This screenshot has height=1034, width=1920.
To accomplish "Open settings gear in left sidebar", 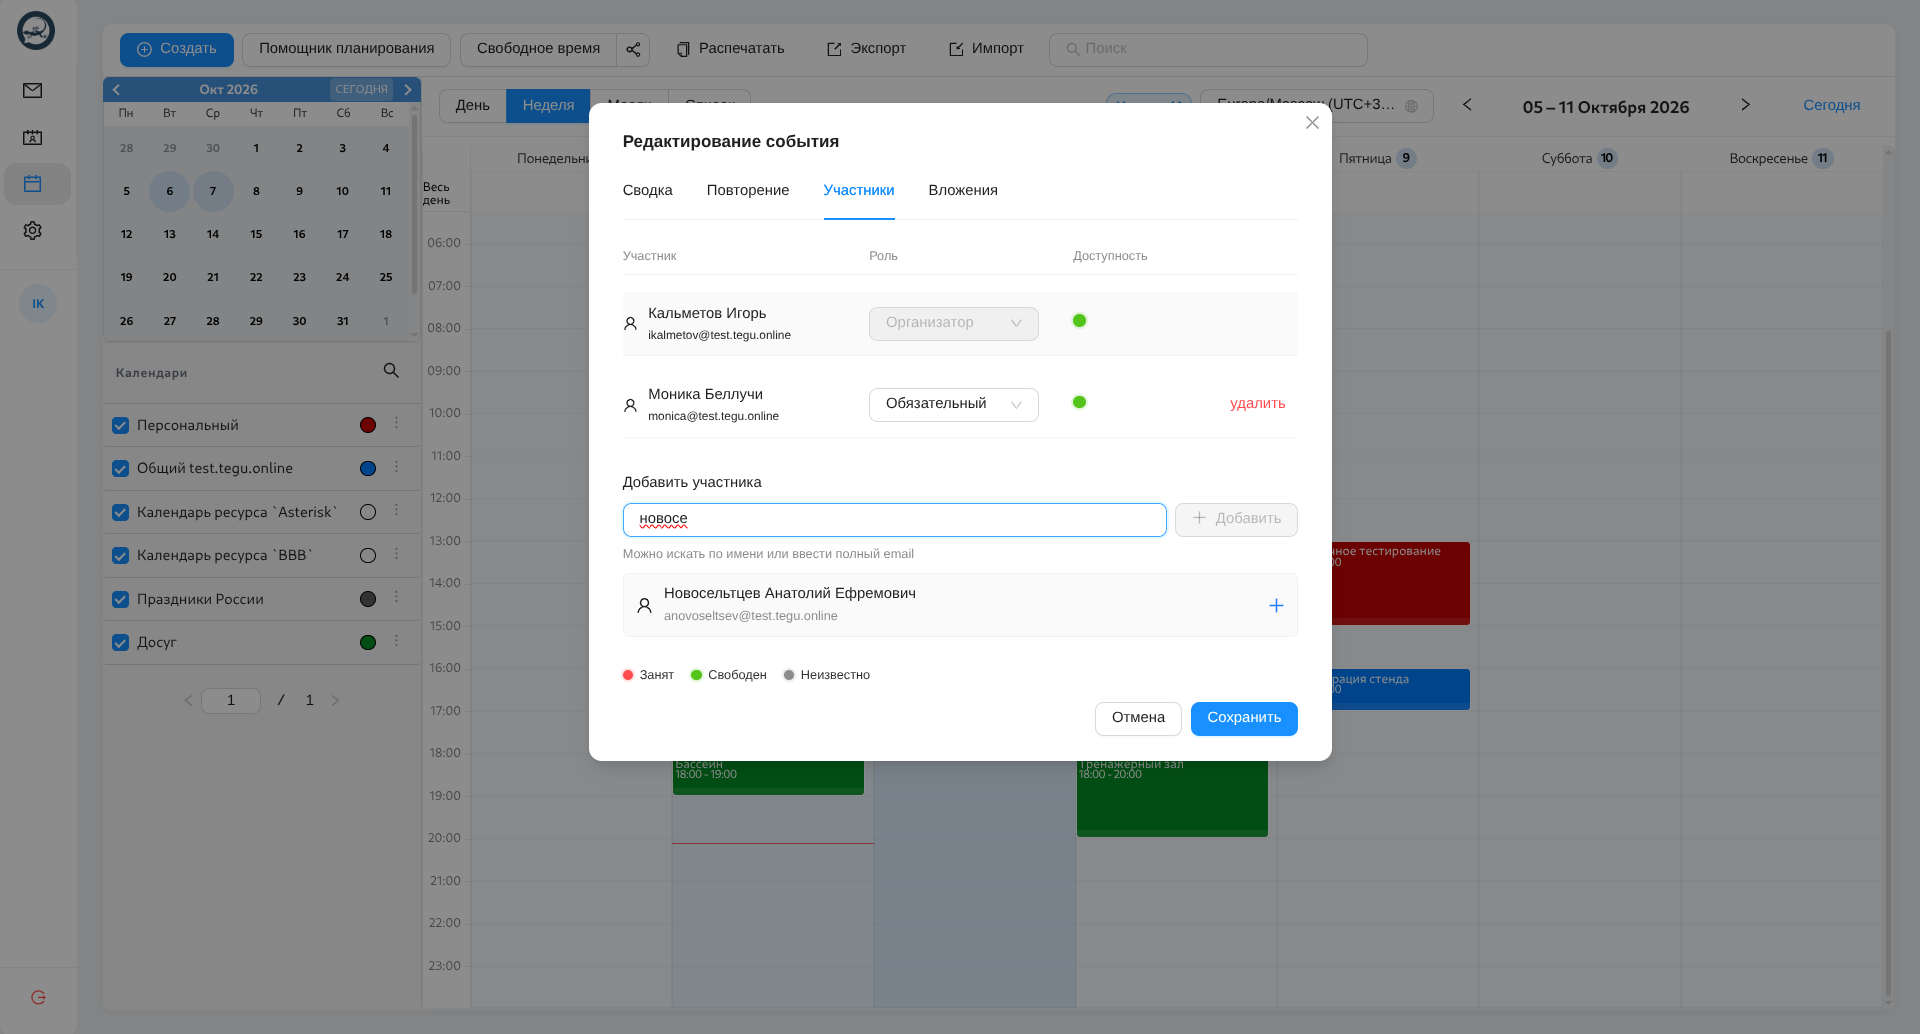I will (x=33, y=231).
